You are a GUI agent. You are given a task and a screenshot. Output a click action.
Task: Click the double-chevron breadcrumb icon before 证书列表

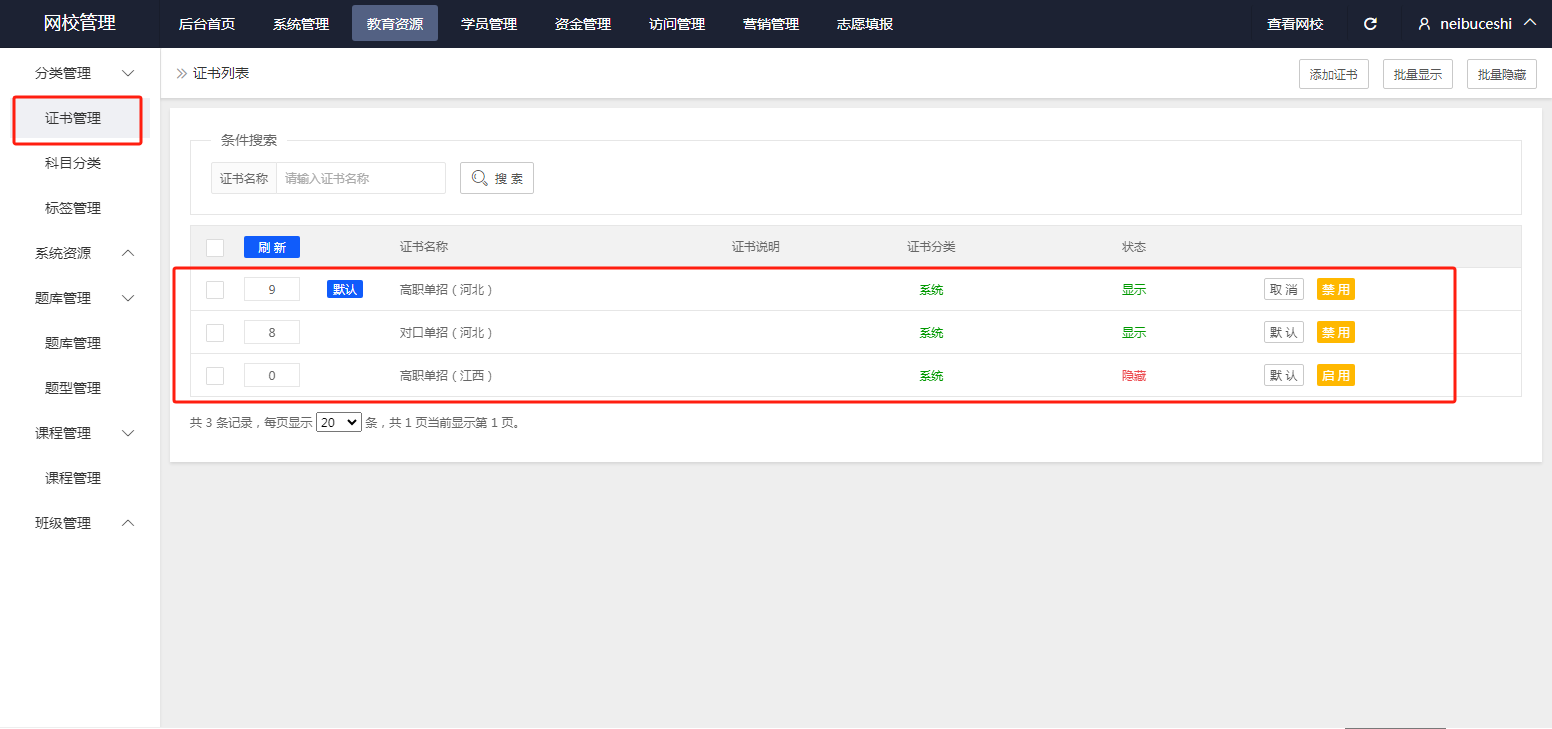[x=181, y=73]
